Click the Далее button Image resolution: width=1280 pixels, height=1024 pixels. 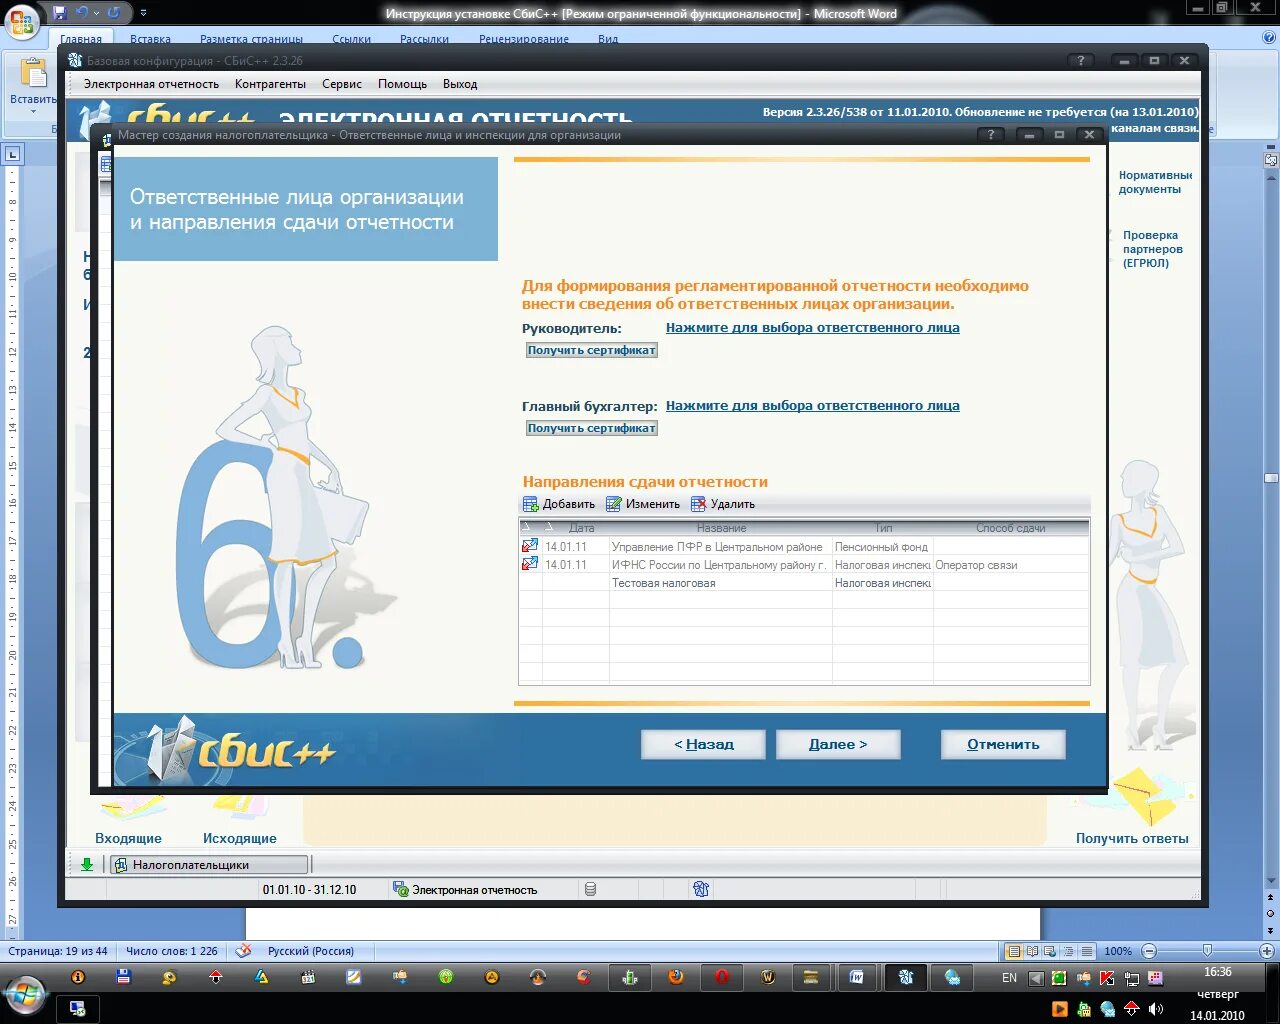(838, 744)
